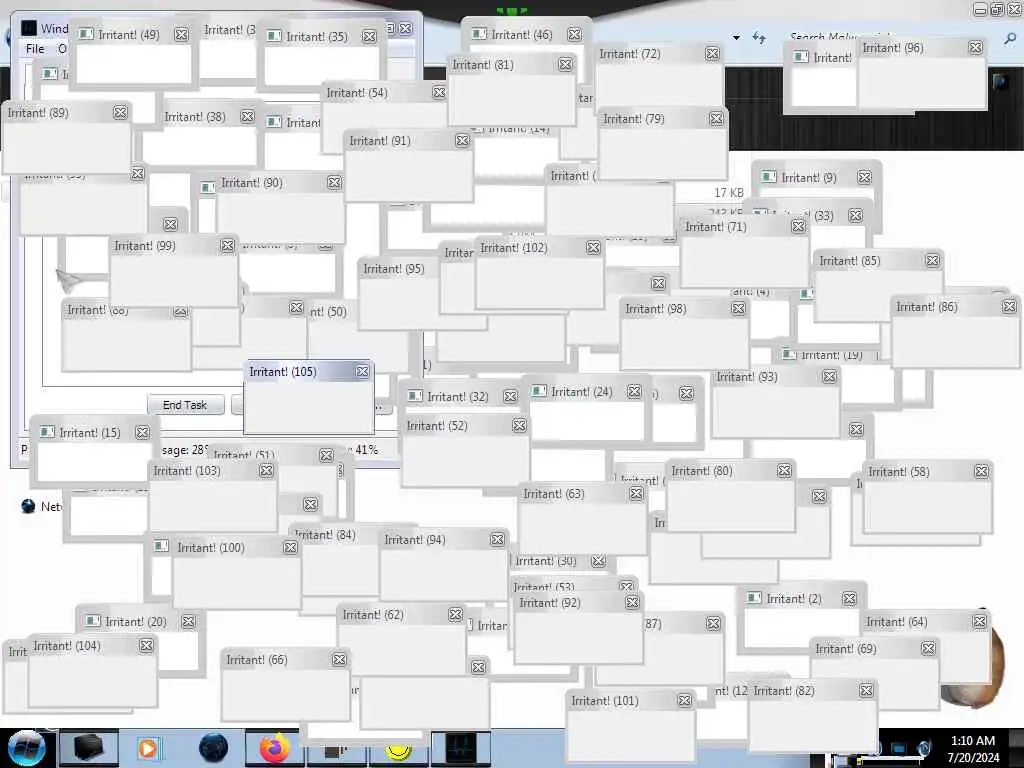Close the Irritant! (90) window
The image size is (1024, 768).
[x=334, y=183]
